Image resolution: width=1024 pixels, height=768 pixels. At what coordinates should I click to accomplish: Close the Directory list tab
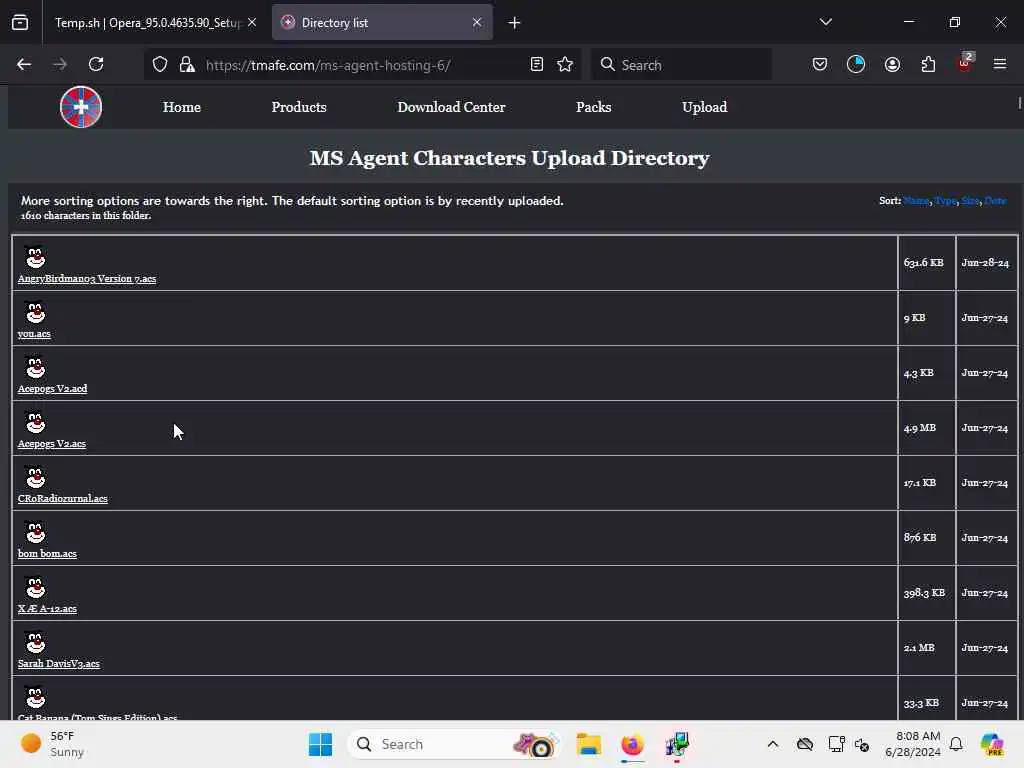pos(477,22)
